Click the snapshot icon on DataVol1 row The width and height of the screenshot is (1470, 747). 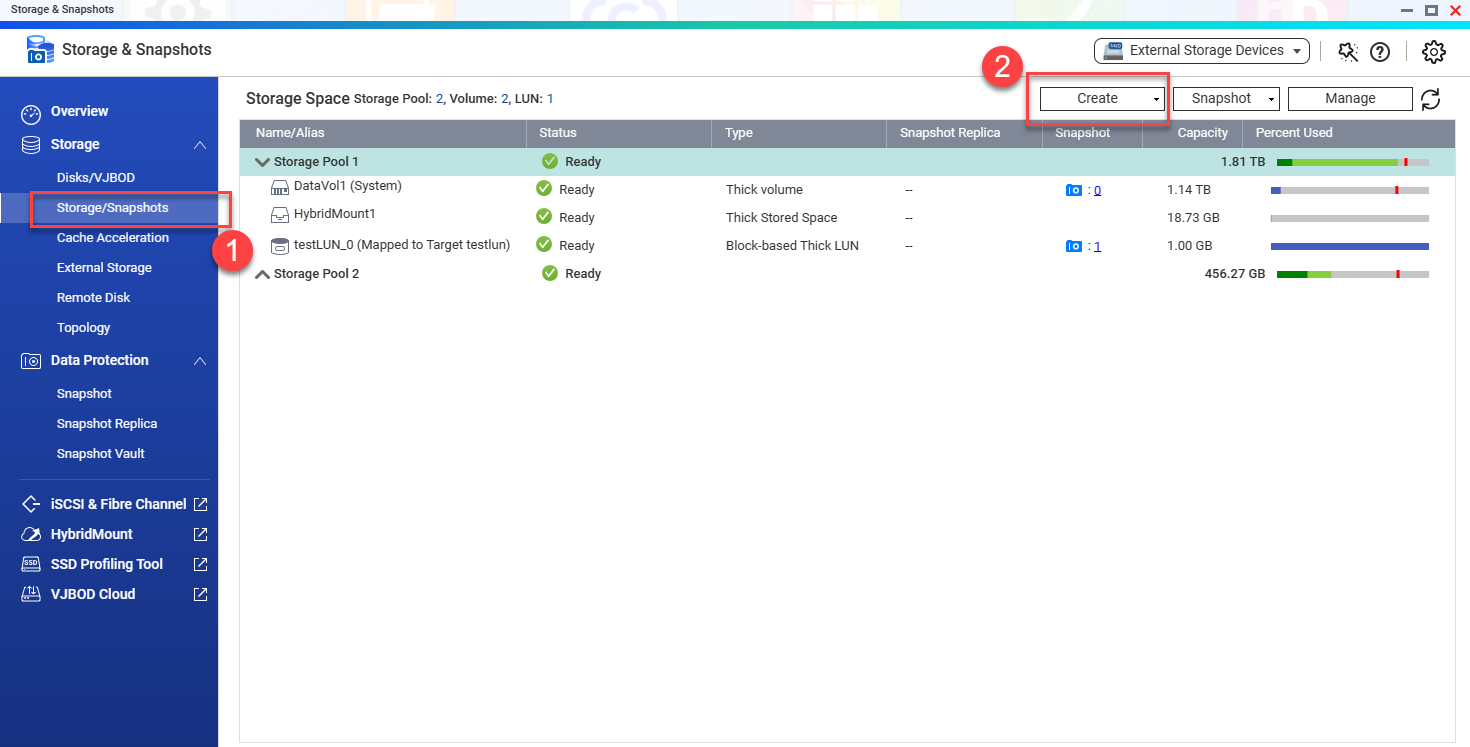coord(1073,189)
